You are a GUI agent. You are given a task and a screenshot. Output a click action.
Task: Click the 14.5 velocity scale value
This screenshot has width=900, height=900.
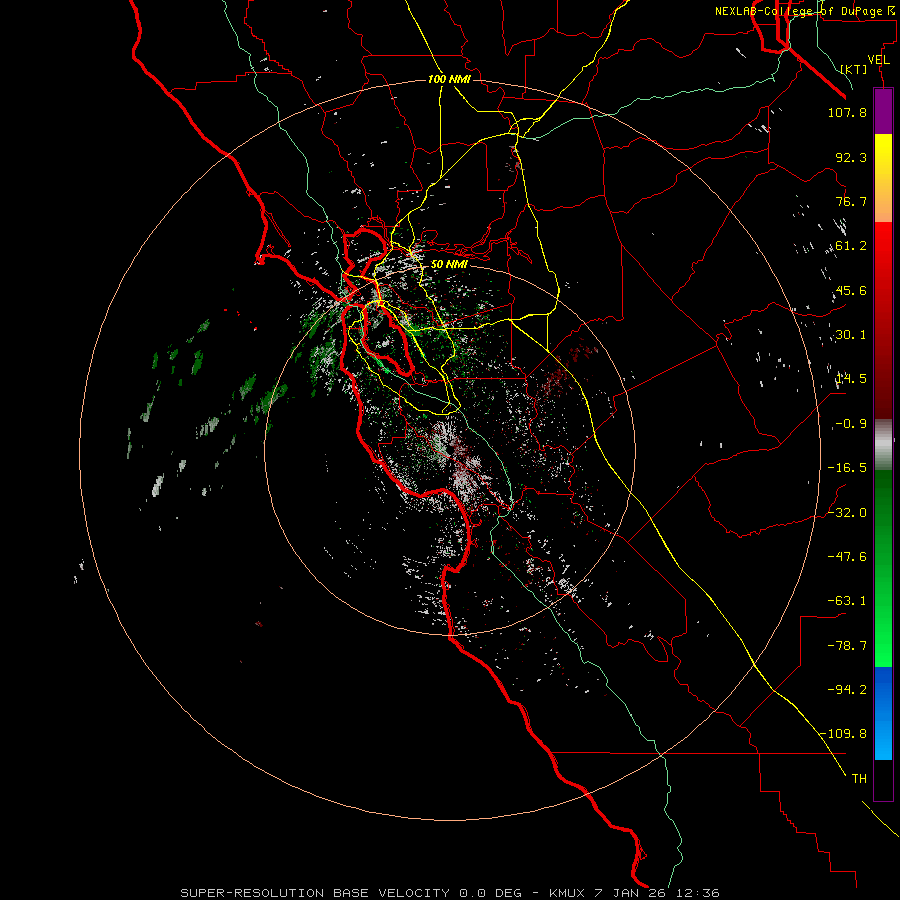[851, 379]
